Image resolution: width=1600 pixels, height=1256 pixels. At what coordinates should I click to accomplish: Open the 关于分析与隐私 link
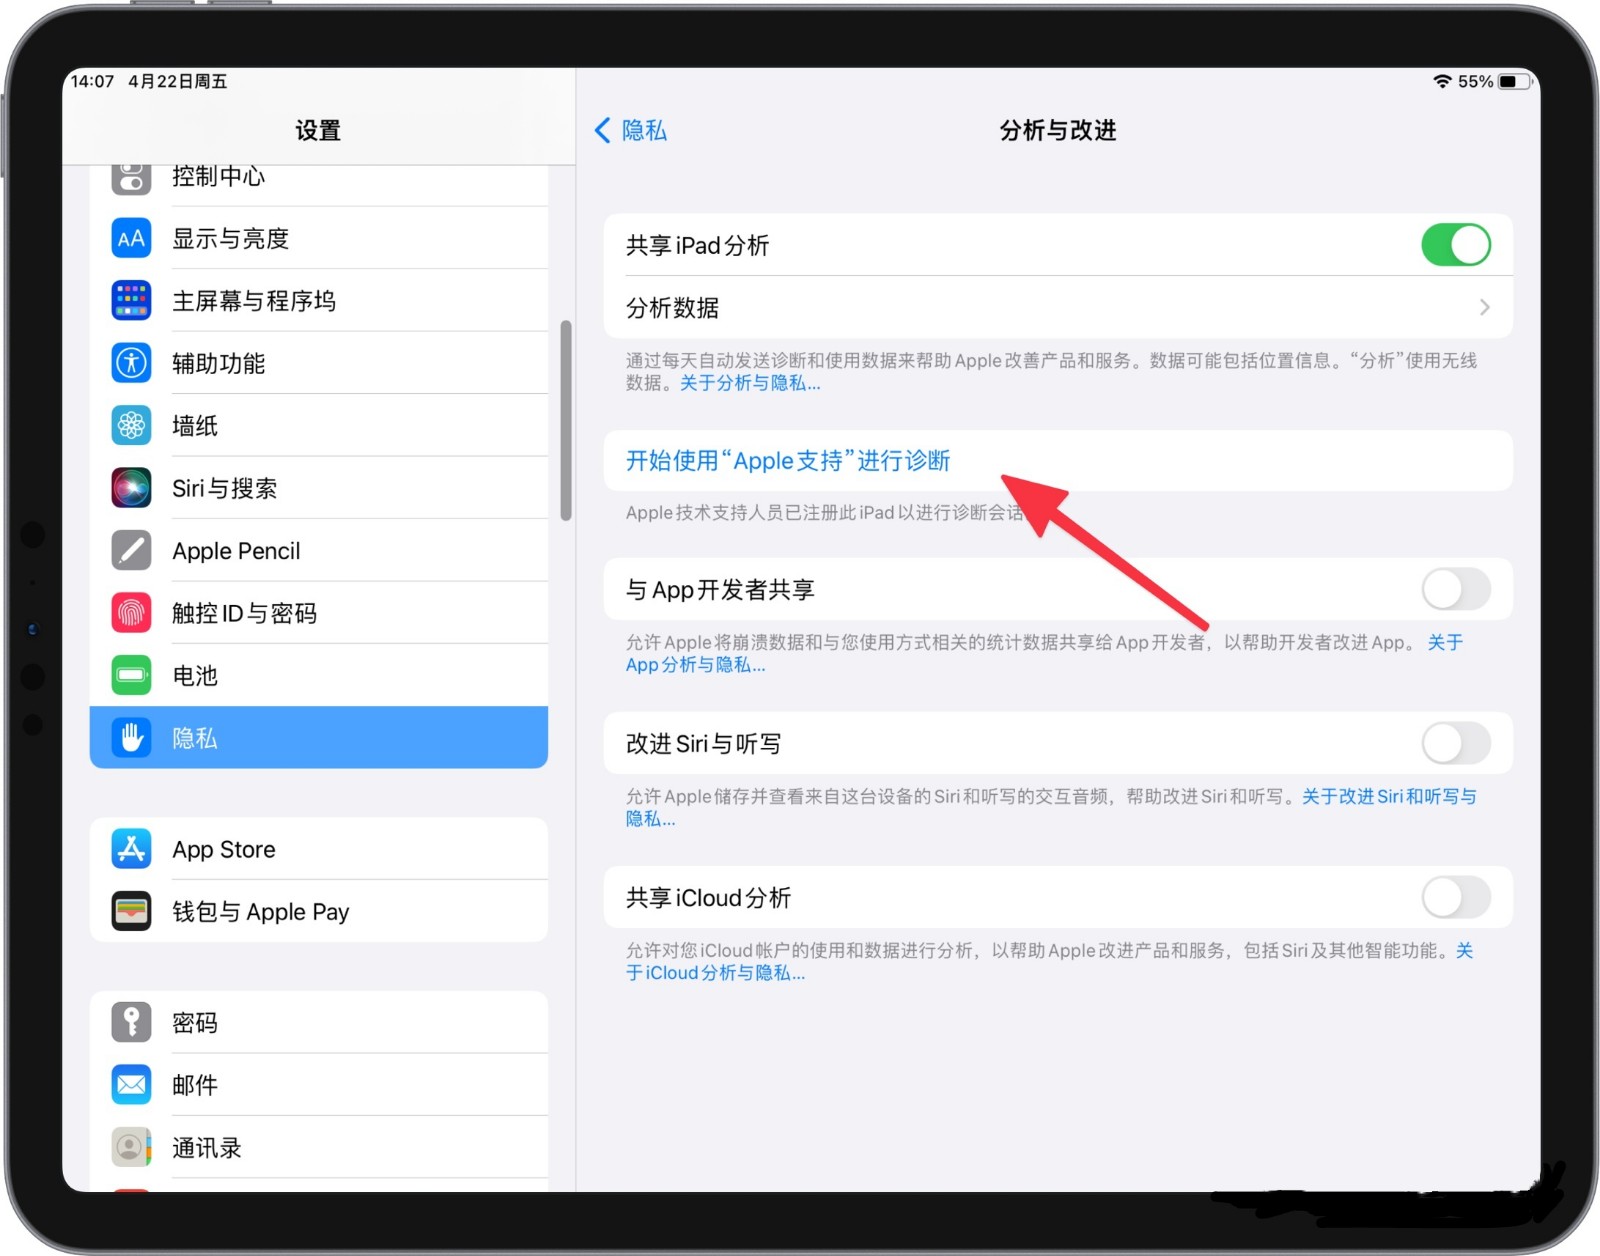[x=750, y=384]
